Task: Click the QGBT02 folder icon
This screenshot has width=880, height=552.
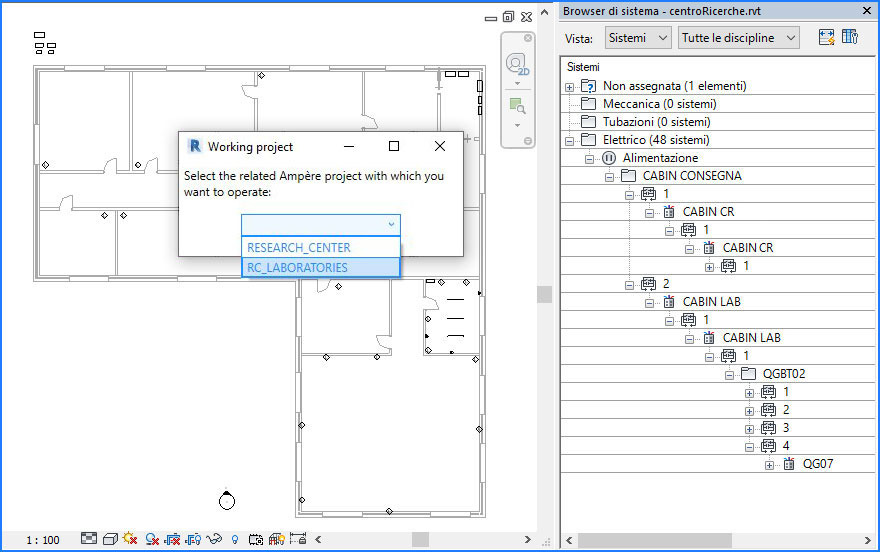Action: tap(748, 374)
